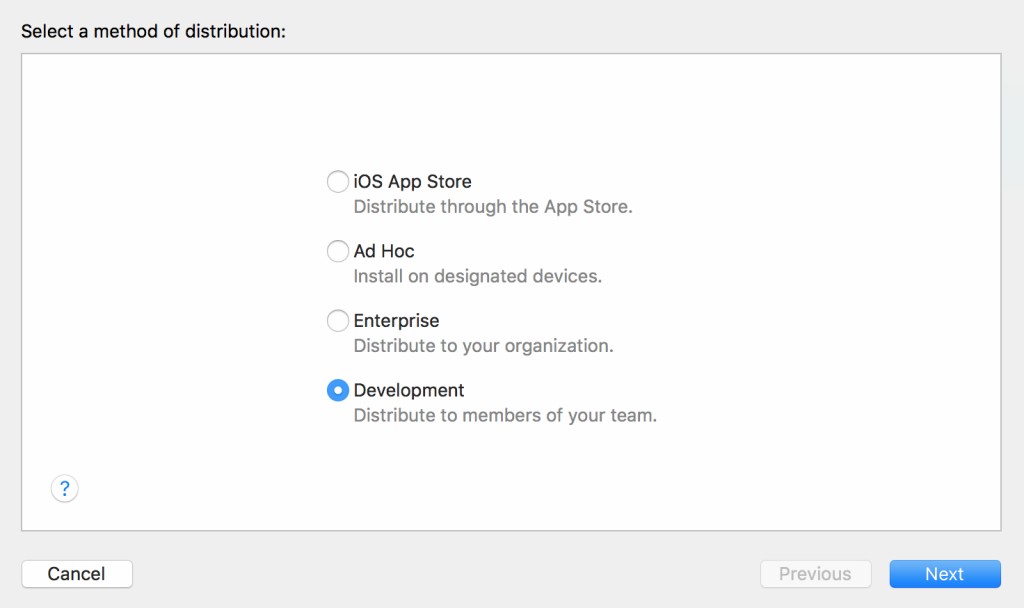Select the iOS App Store radio button
Image resolution: width=1024 pixels, height=608 pixels.
338,182
